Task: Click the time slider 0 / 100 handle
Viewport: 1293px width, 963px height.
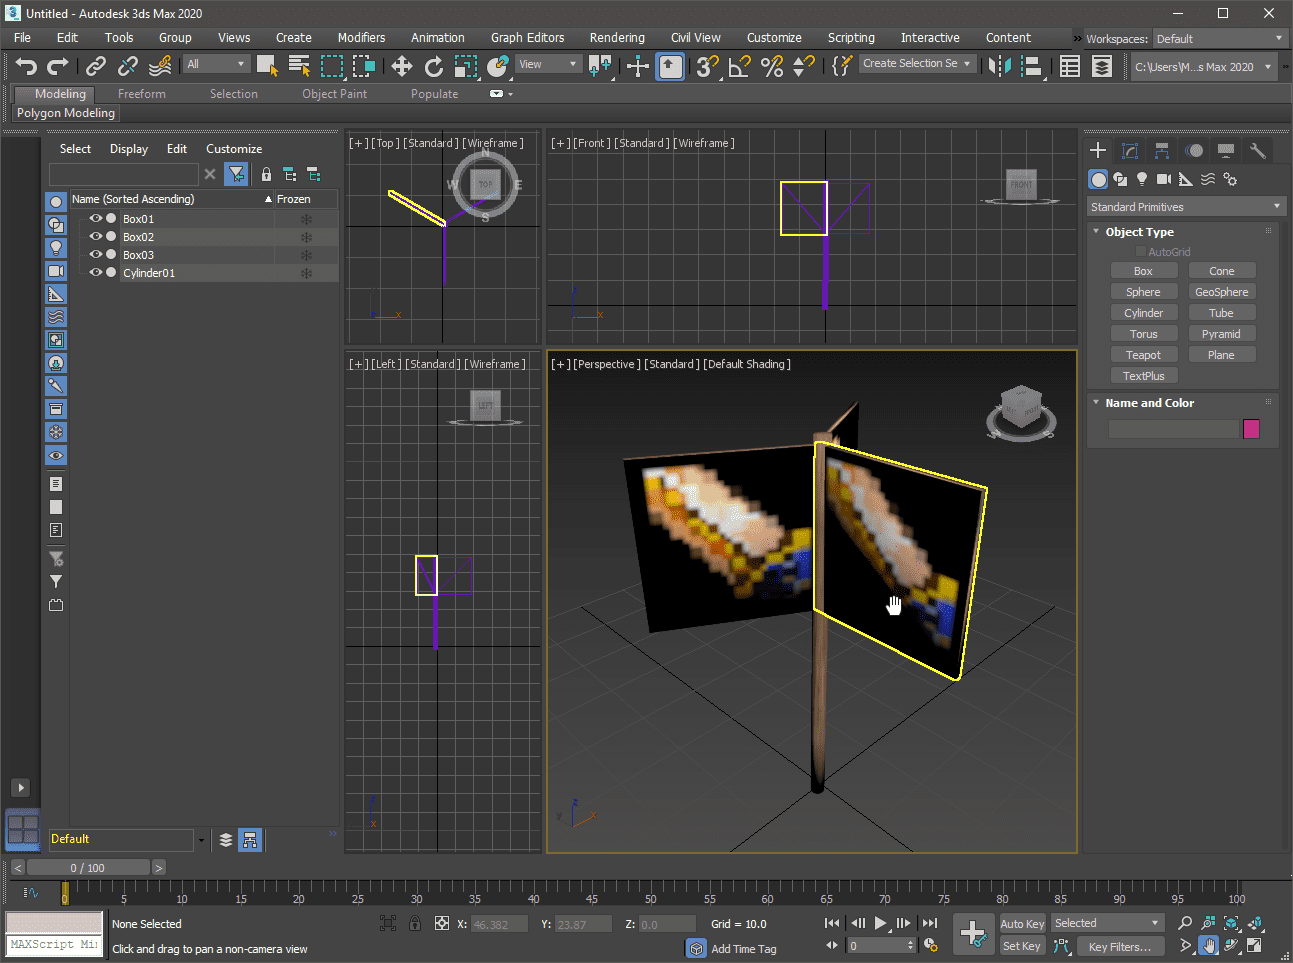Action: [88, 868]
